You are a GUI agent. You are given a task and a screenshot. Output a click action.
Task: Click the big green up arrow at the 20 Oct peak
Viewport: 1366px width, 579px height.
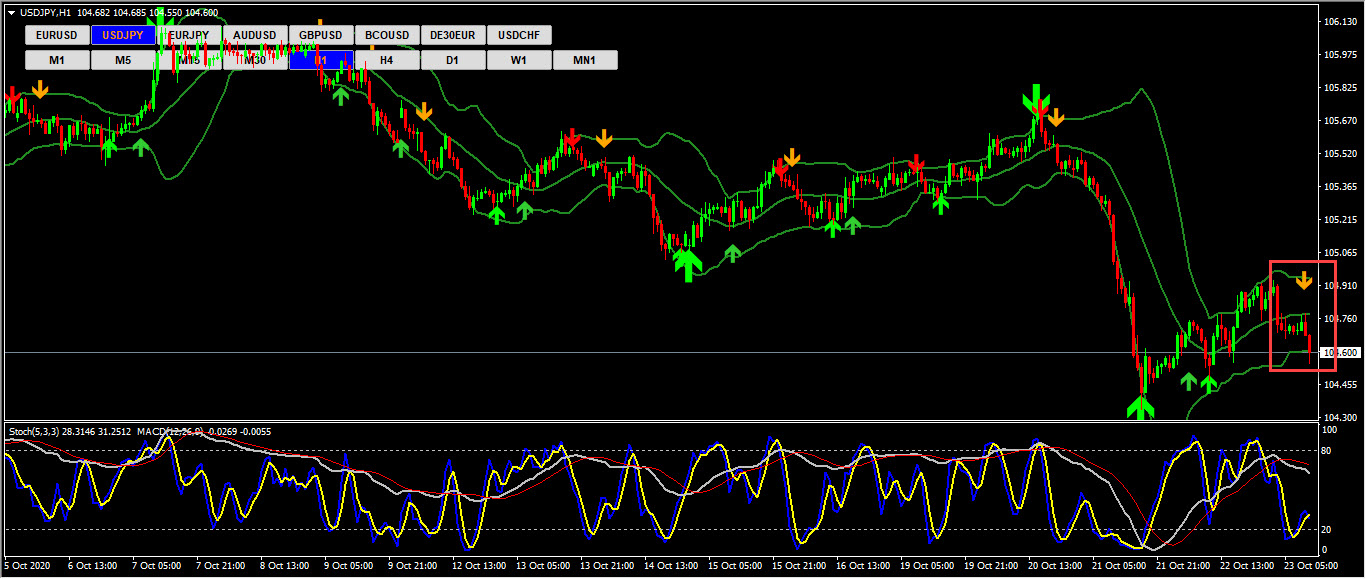click(1036, 98)
